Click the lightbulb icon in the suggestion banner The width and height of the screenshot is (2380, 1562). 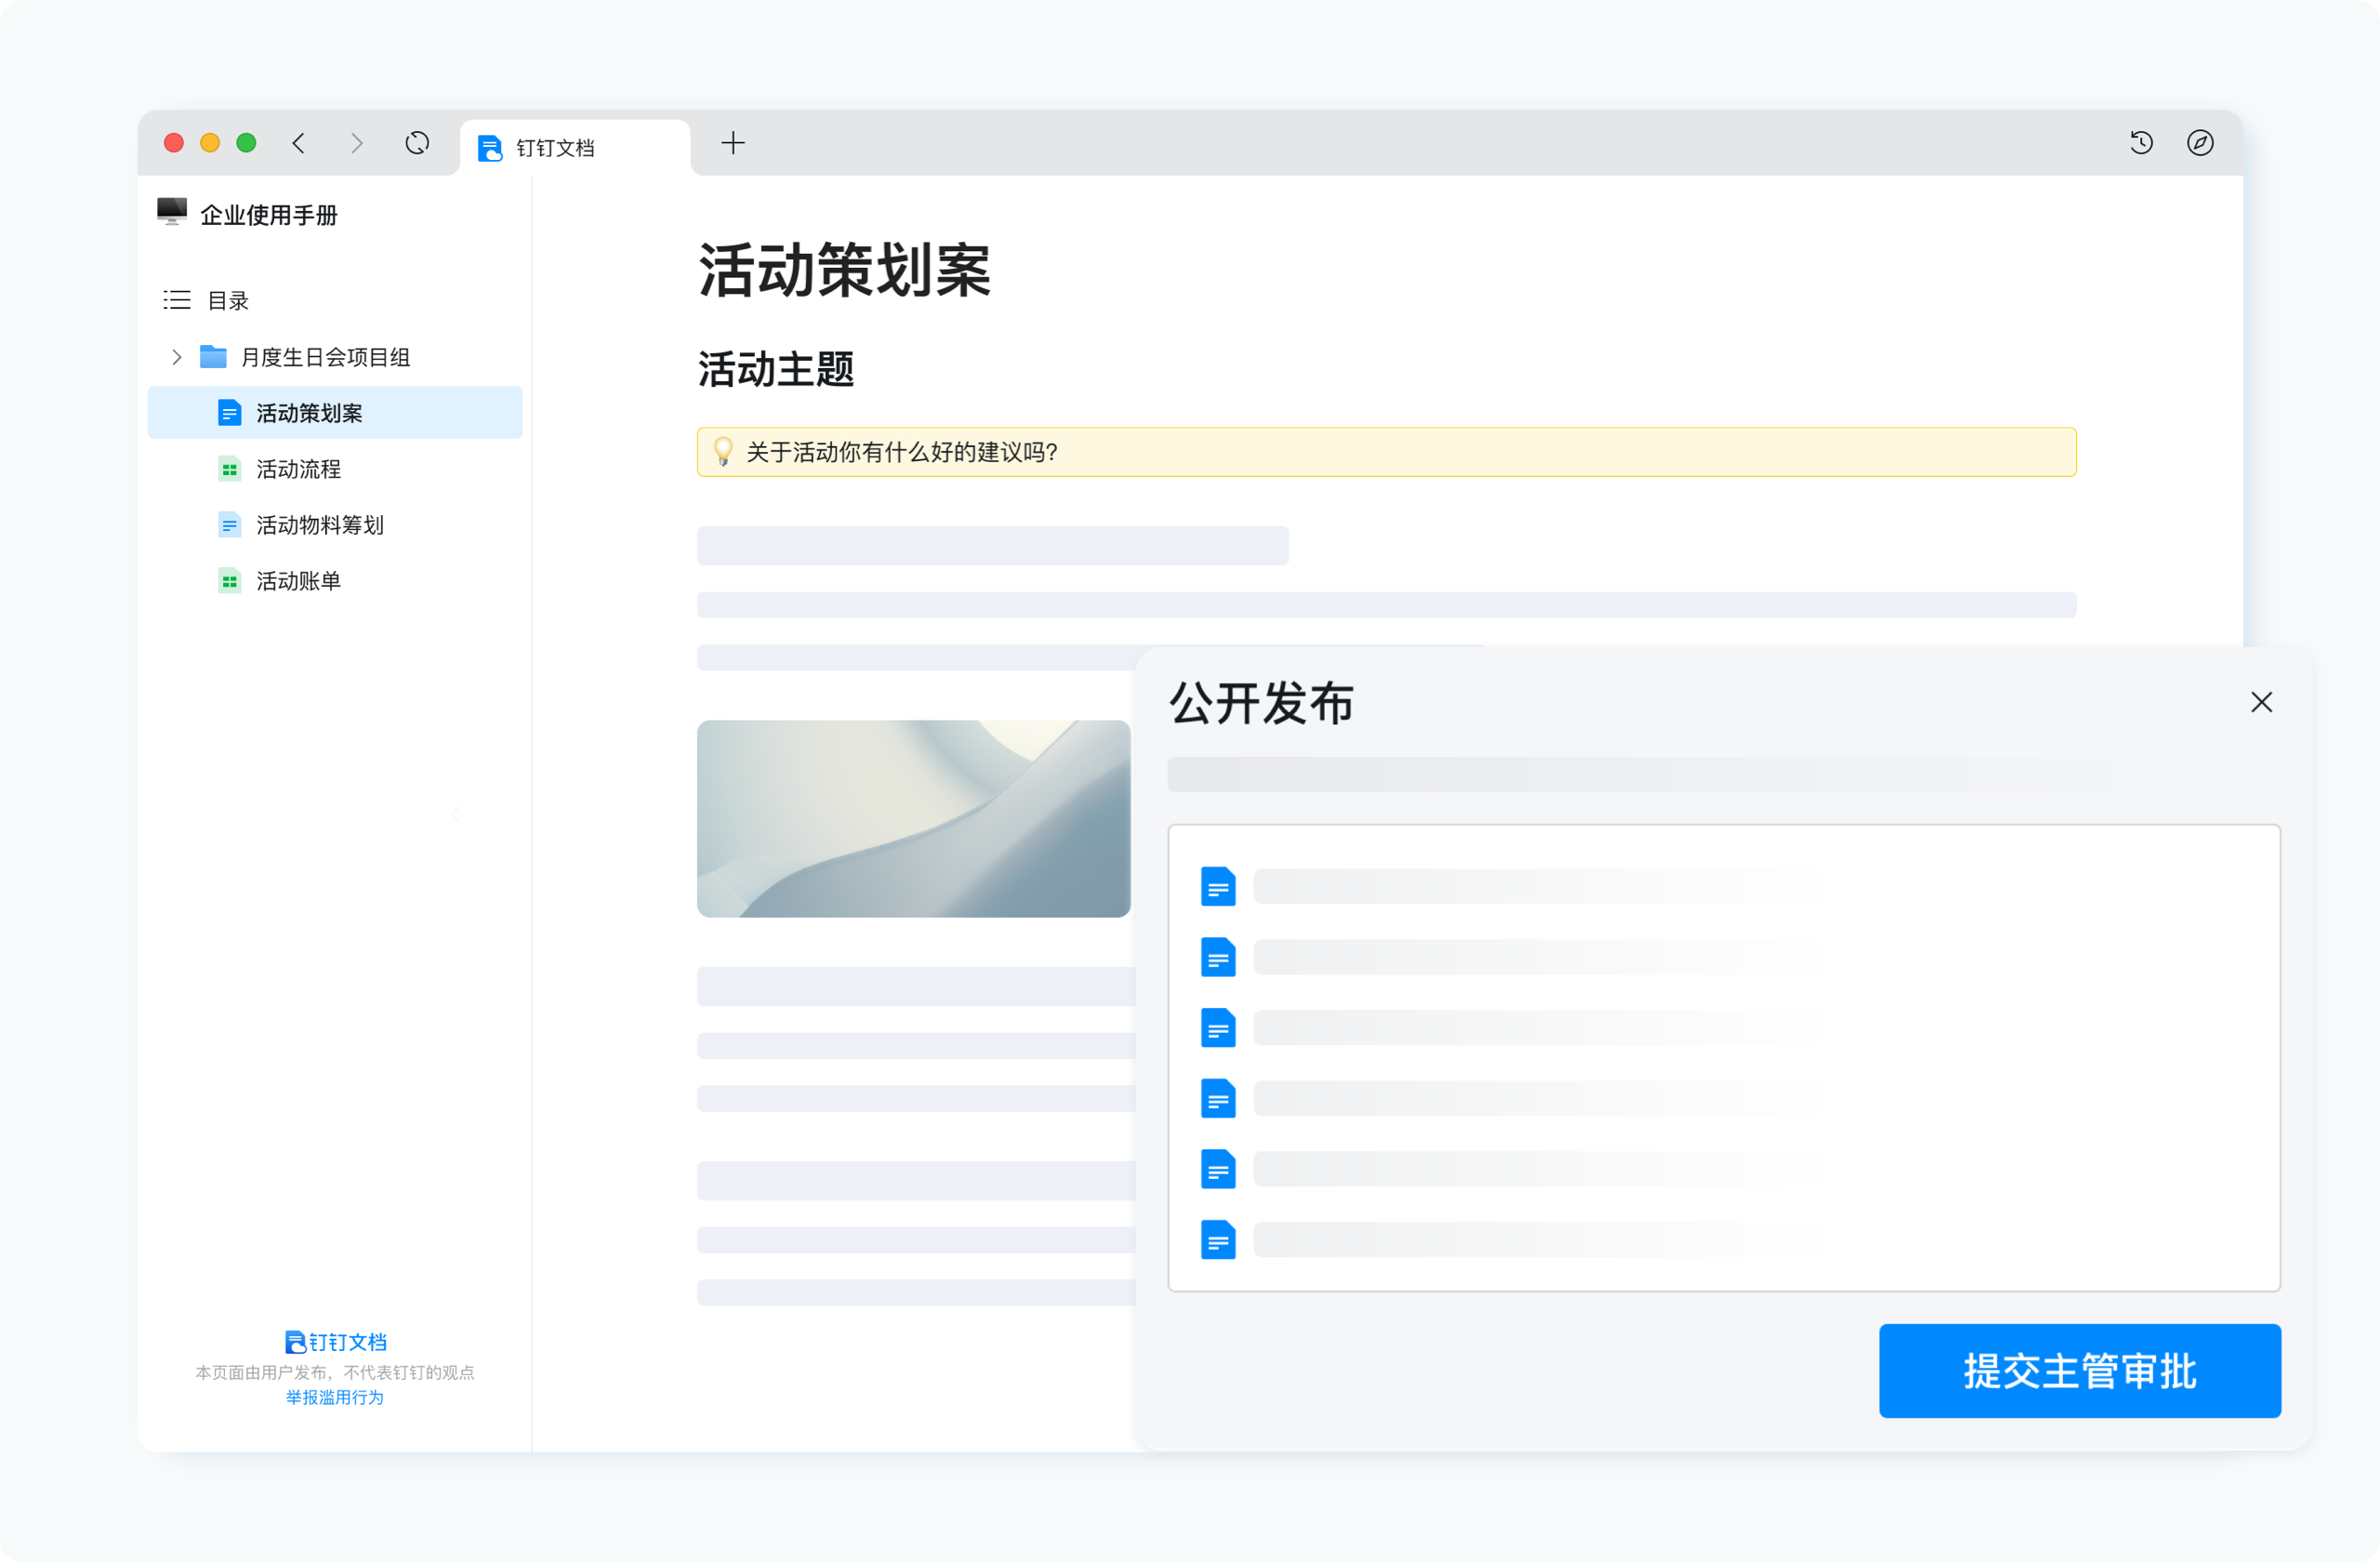pyautogui.click(x=723, y=452)
